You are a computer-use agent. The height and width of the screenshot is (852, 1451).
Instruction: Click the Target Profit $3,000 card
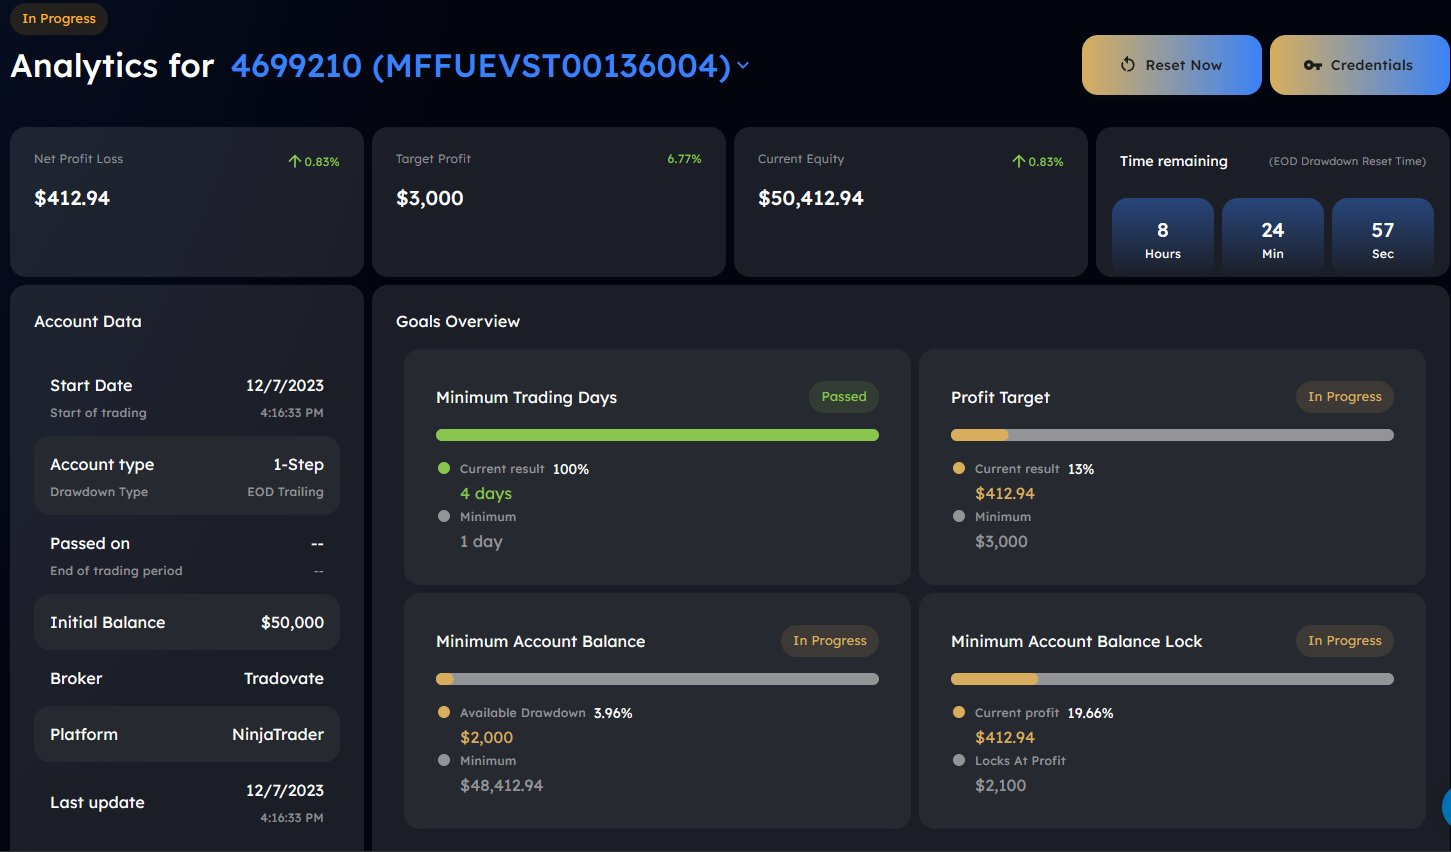tap(548, 201)
